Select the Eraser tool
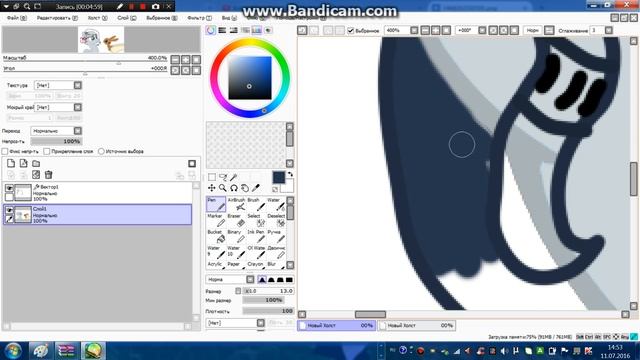640x360 pixels. coord(236,220)
